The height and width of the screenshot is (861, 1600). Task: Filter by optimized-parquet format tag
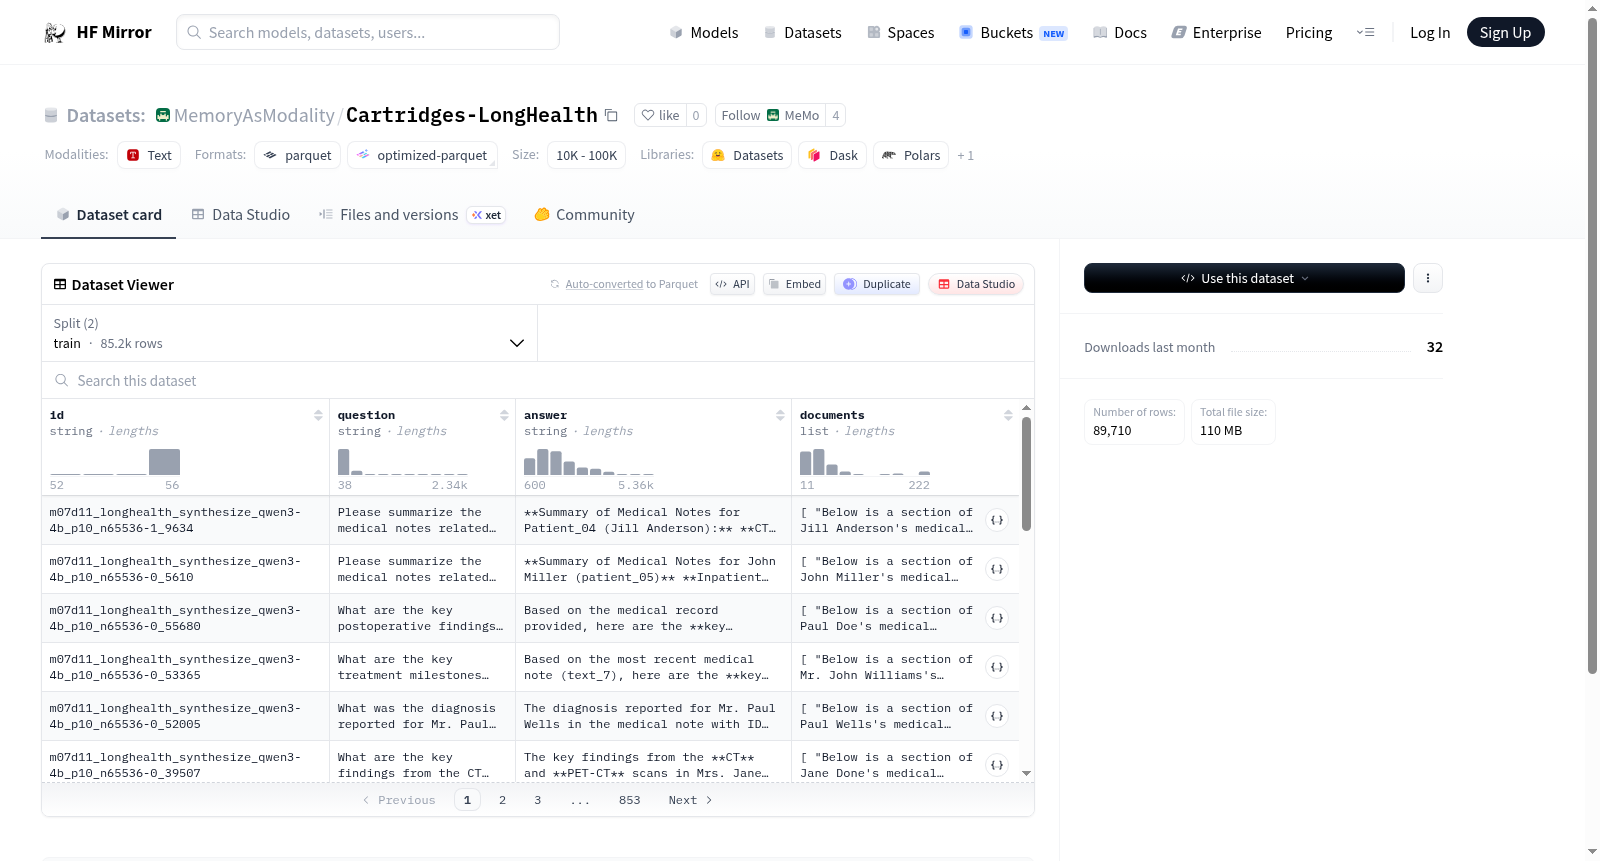click(422, 155)
